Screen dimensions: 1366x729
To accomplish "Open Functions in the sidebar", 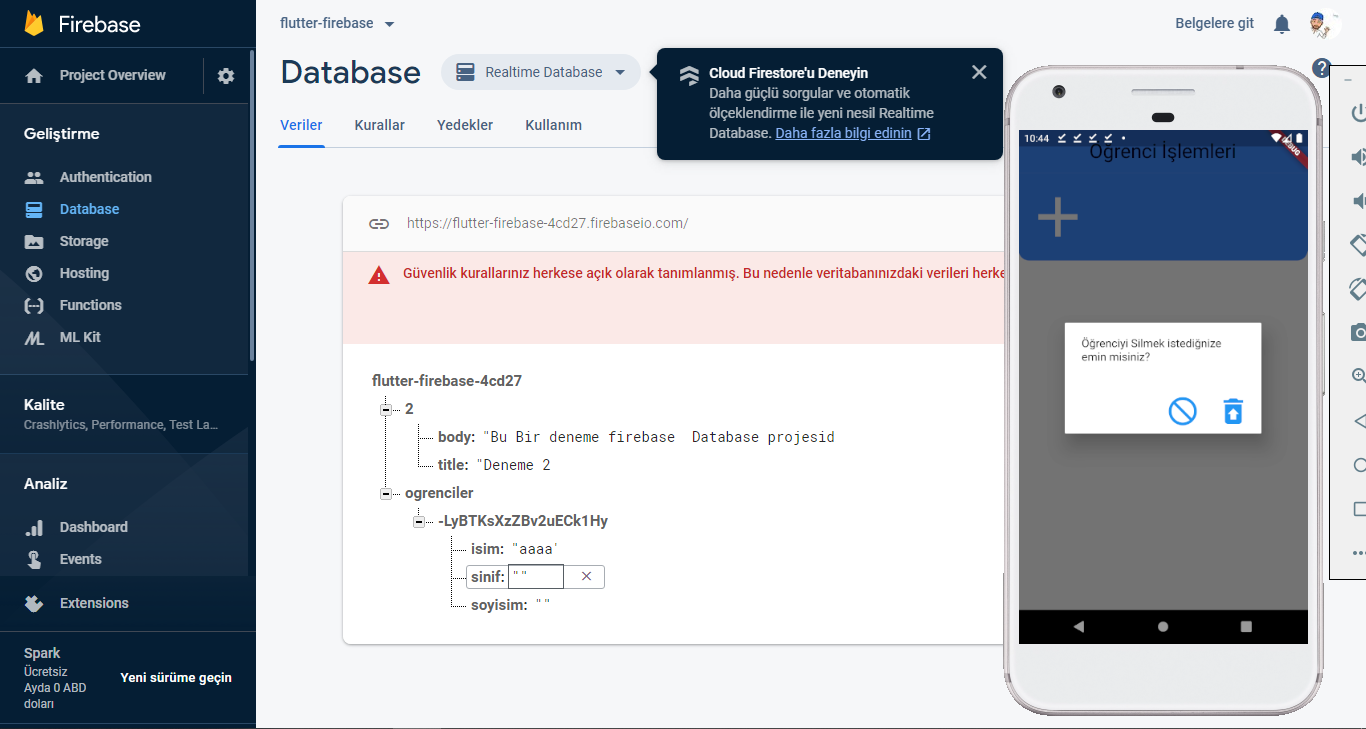I will pyautogui.click(x=90, y=305).
